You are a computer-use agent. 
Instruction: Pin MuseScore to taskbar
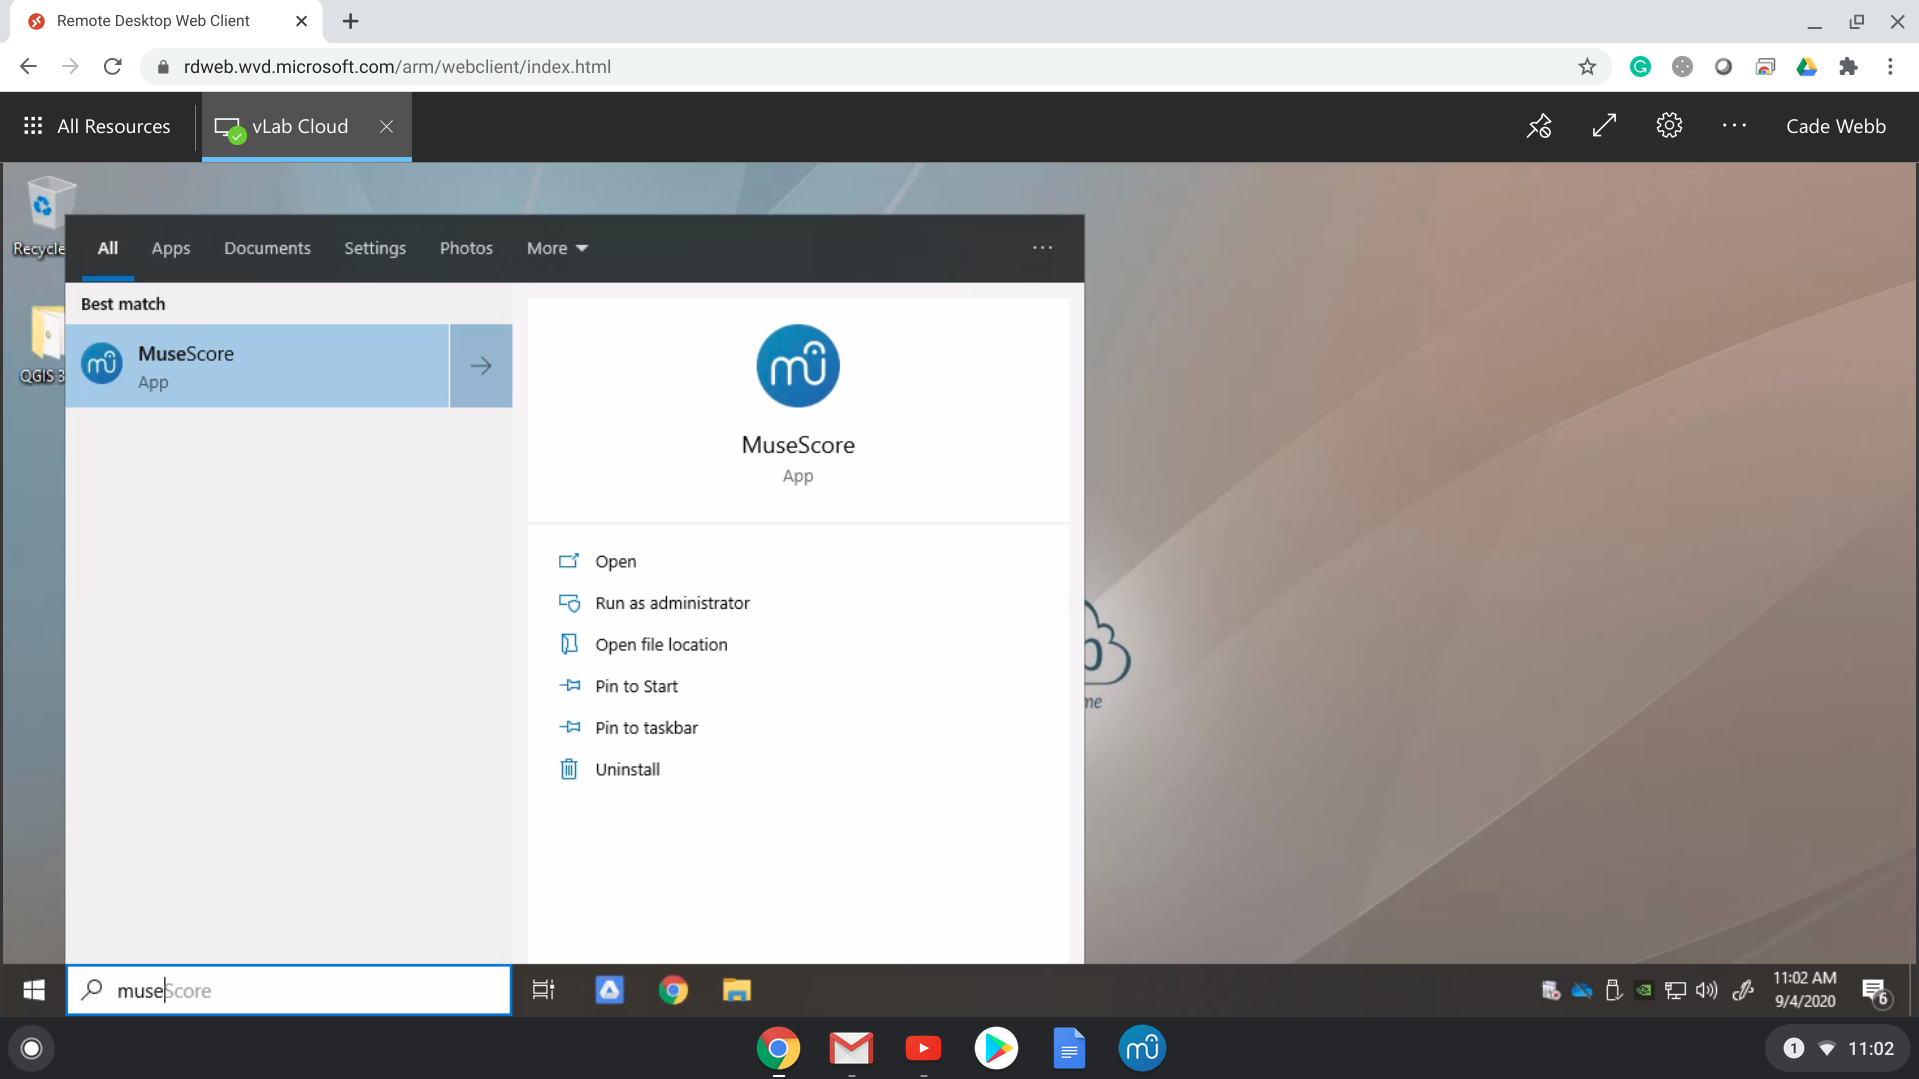pos(628,727)
